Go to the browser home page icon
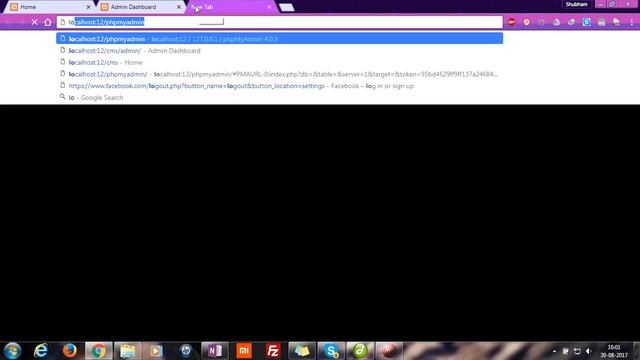The width and height of the screenshot is (640, 360). tap(48, 22)
